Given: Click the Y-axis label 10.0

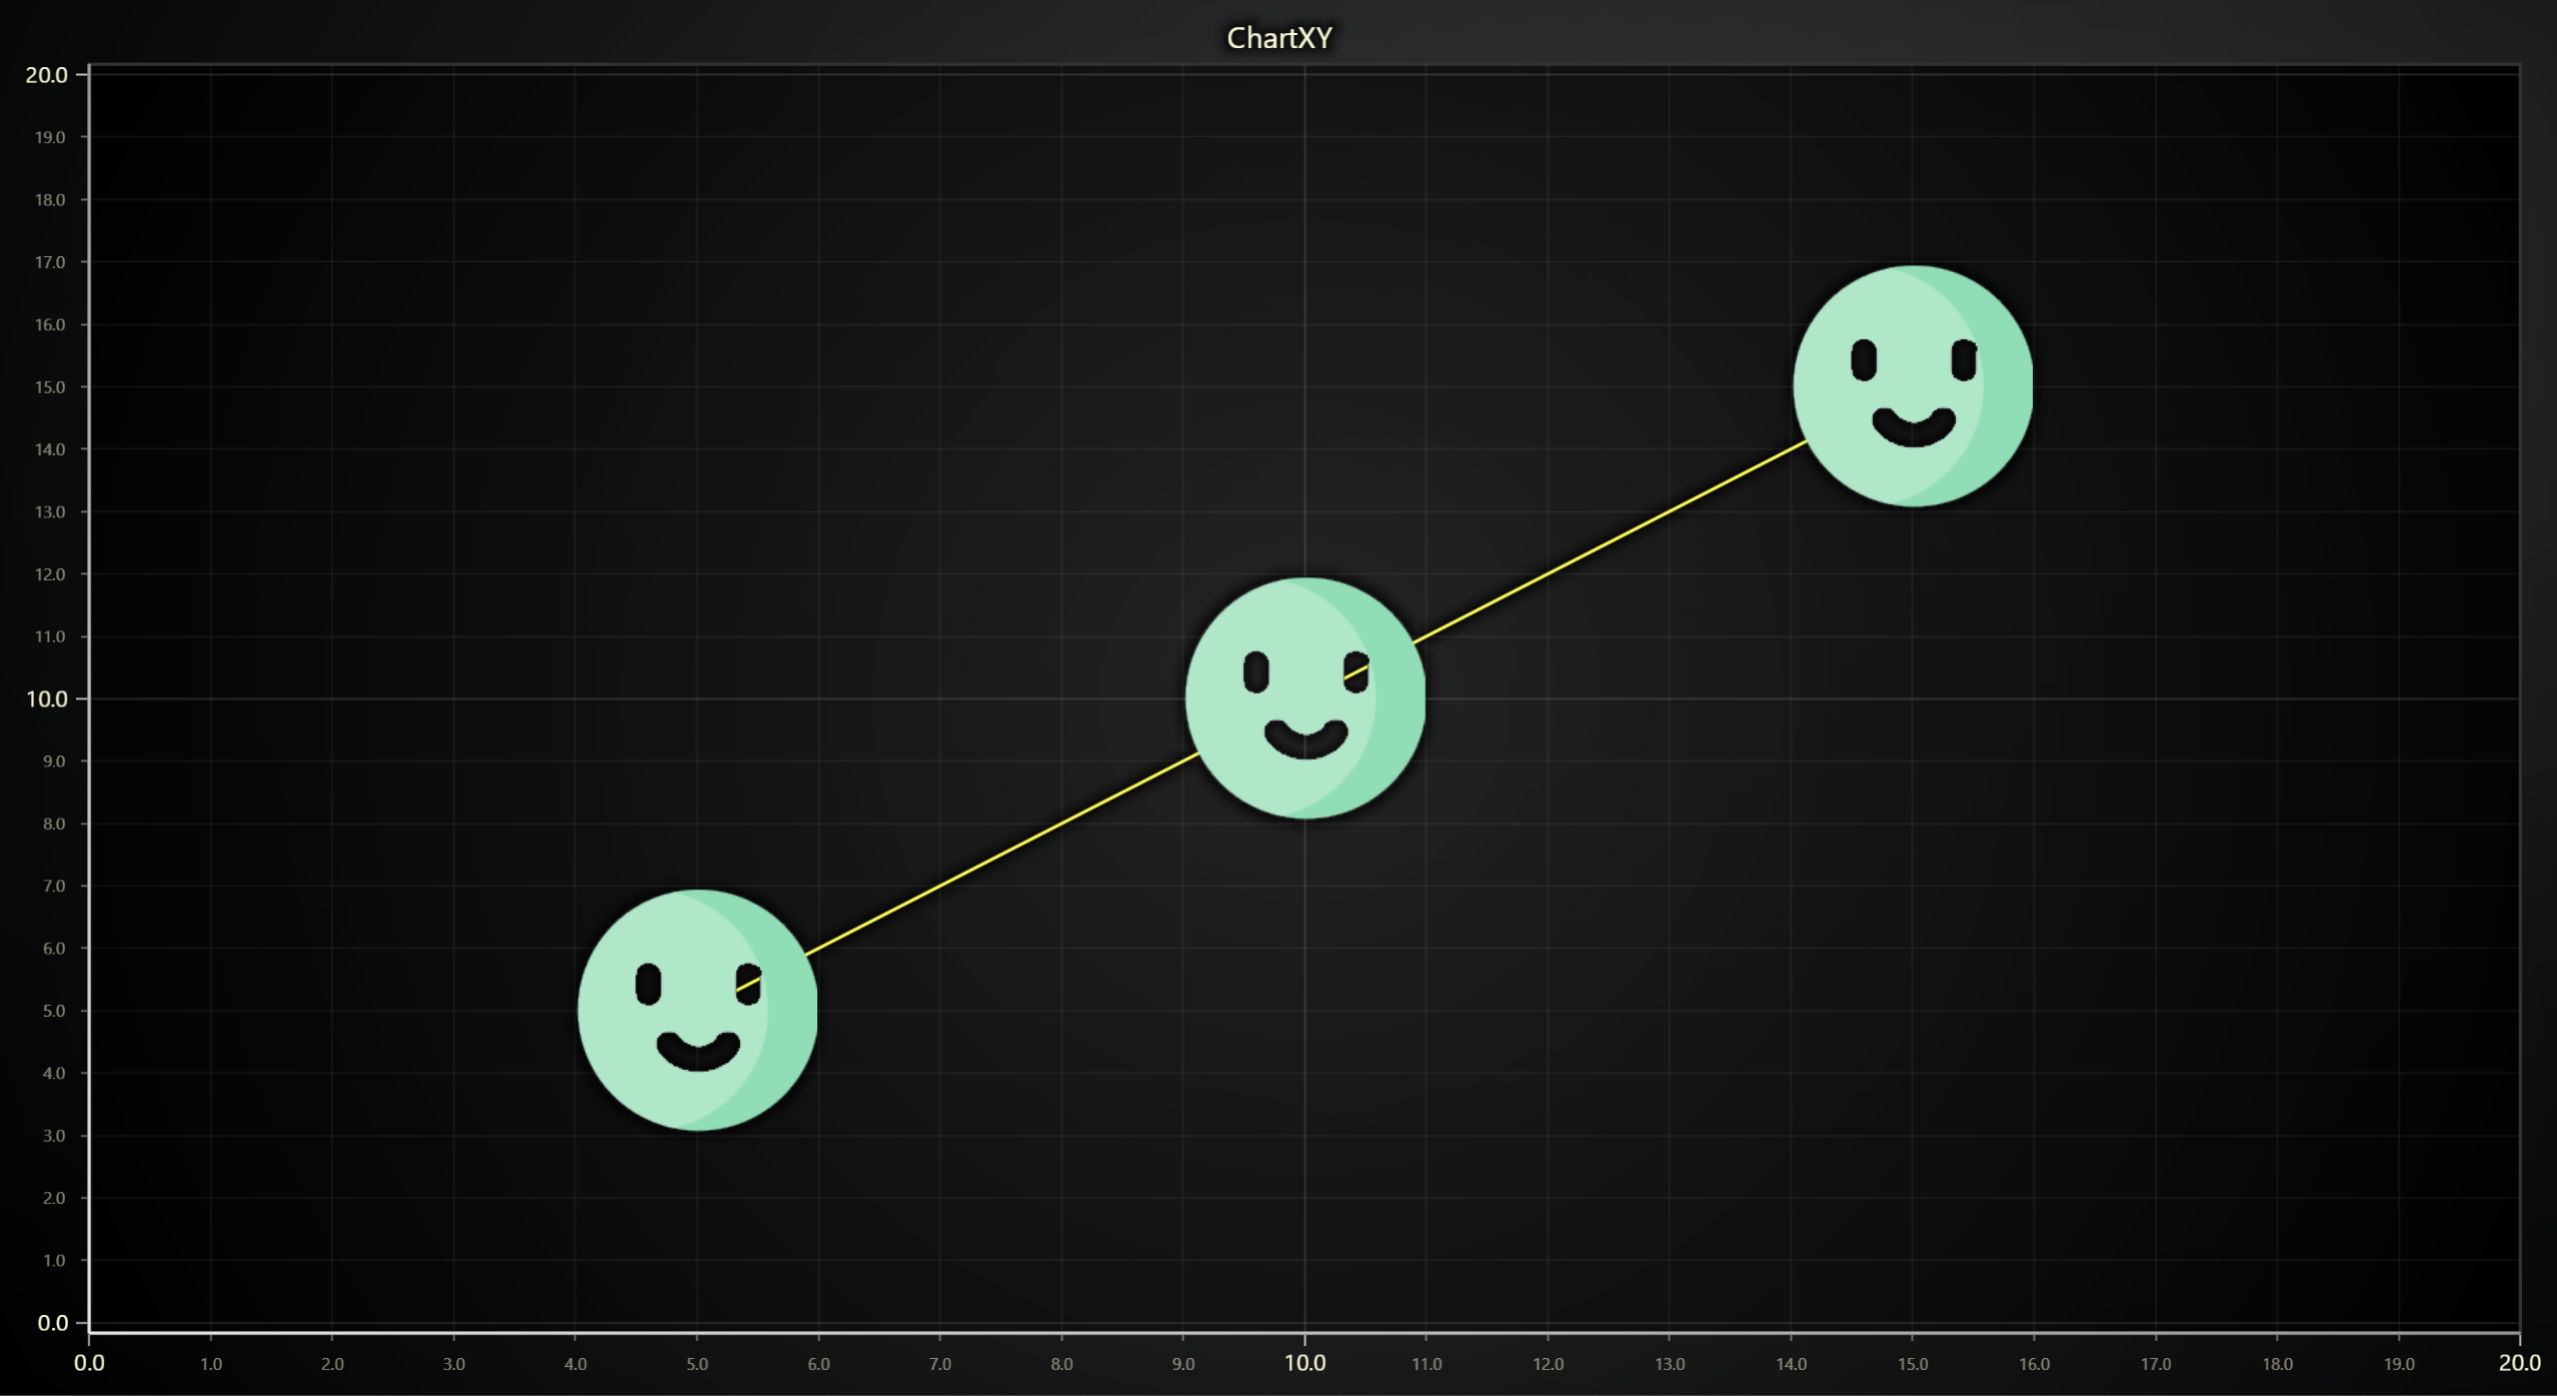Looking at the screenshot, I should click(47, 699).
